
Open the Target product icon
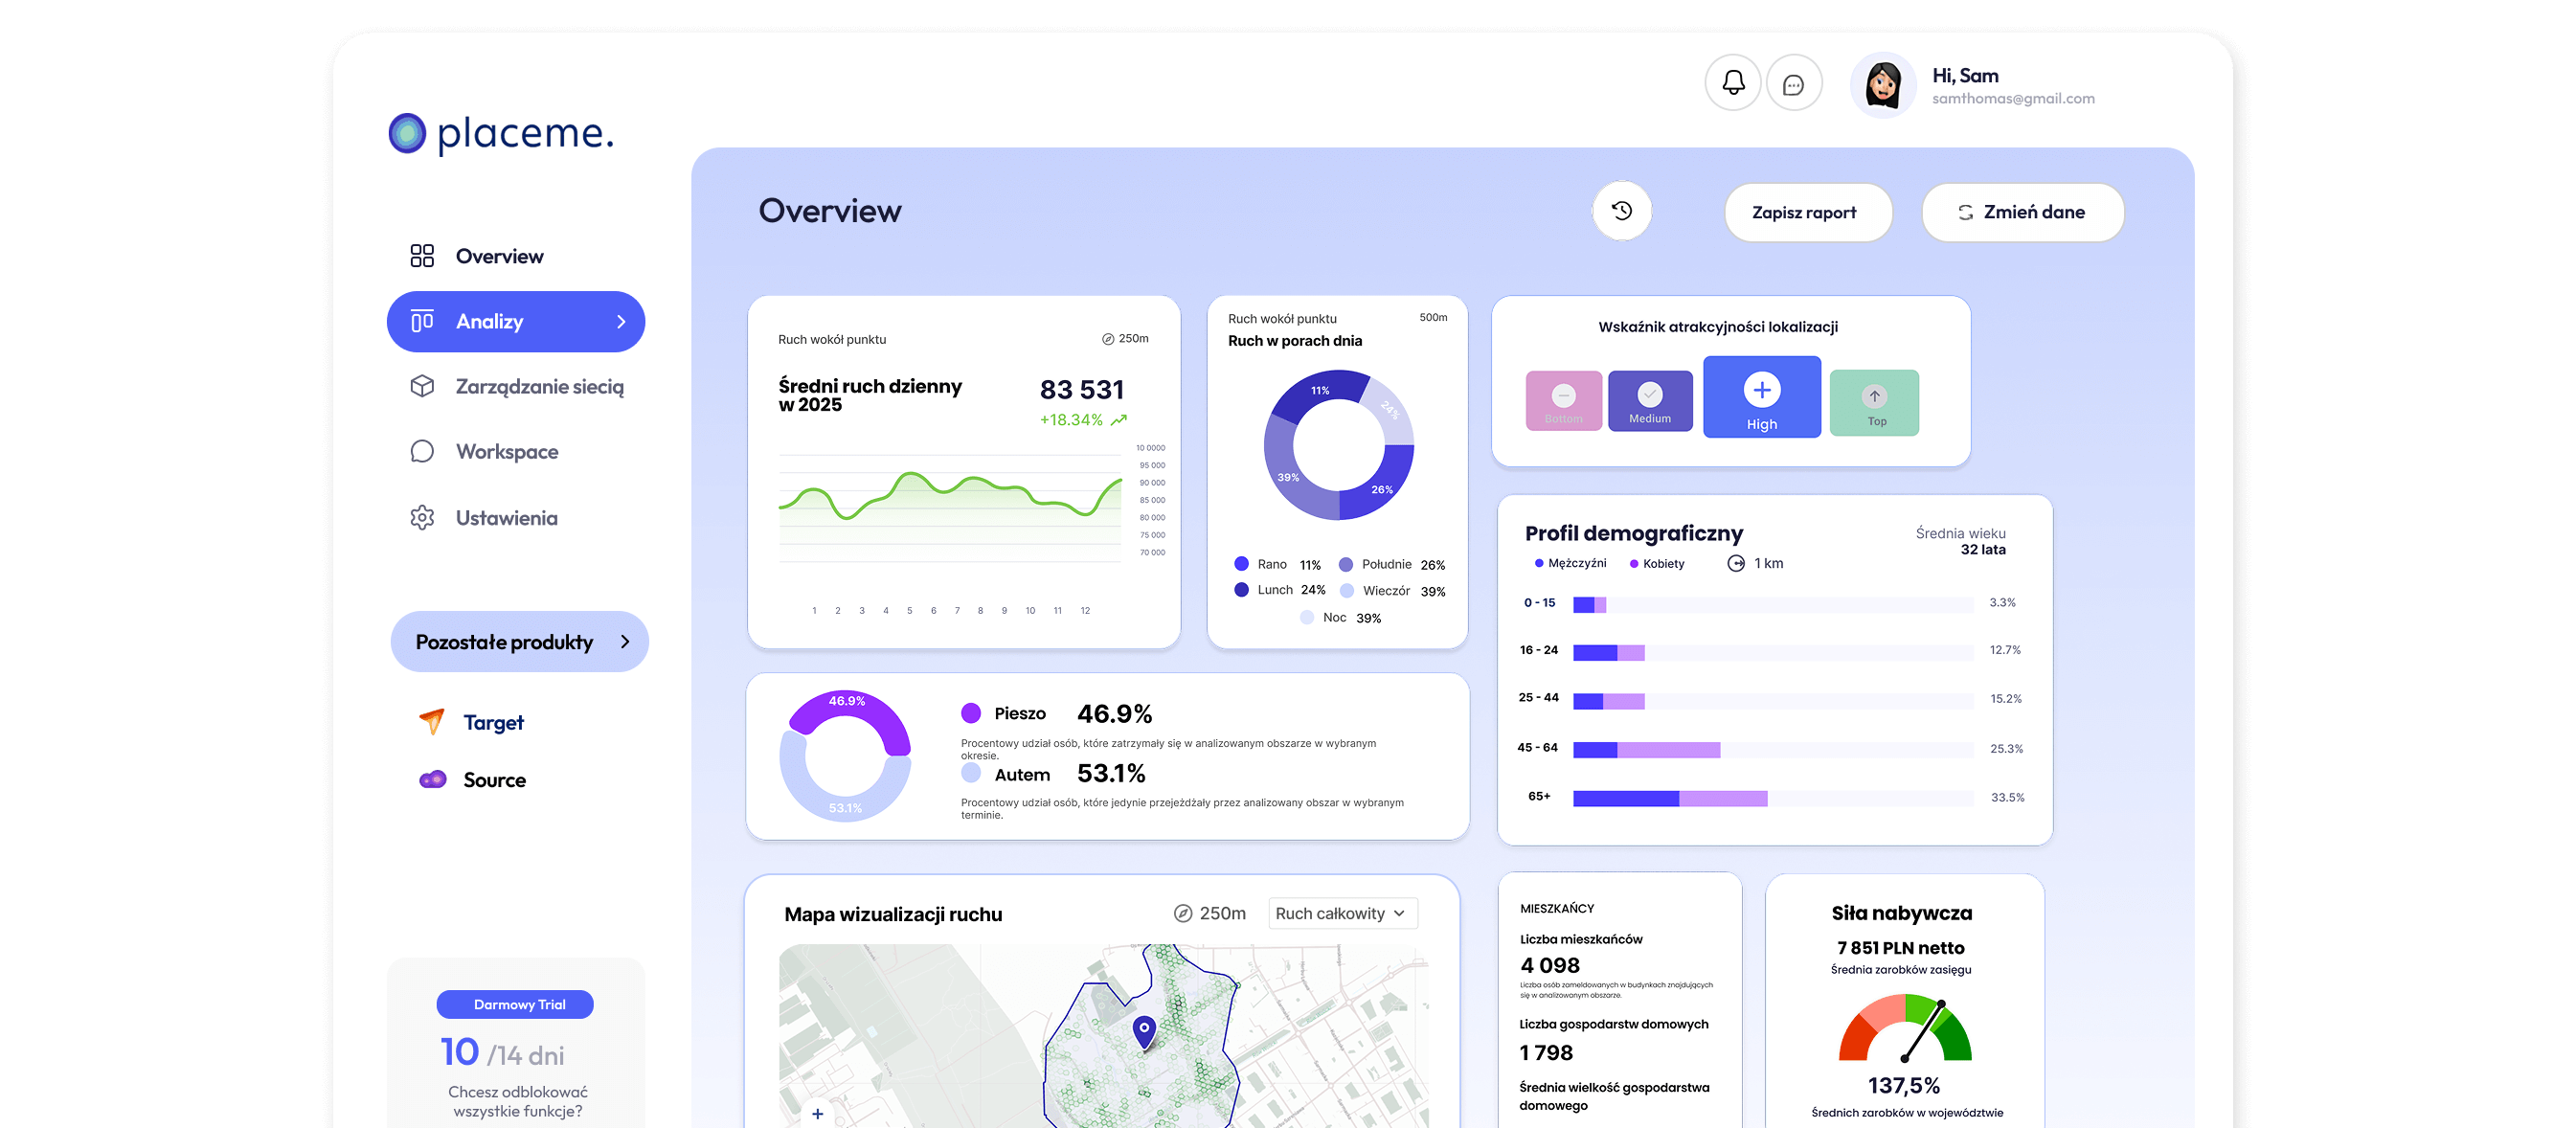coord(430,721)
